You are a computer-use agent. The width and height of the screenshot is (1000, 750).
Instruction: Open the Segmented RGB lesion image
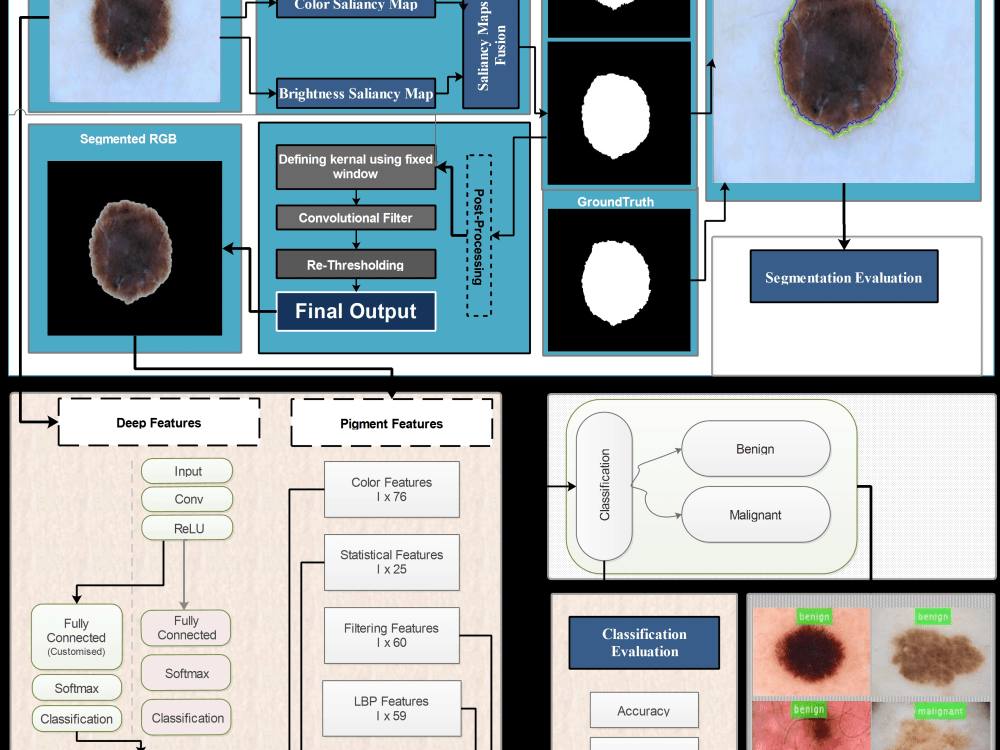(135, 248)
